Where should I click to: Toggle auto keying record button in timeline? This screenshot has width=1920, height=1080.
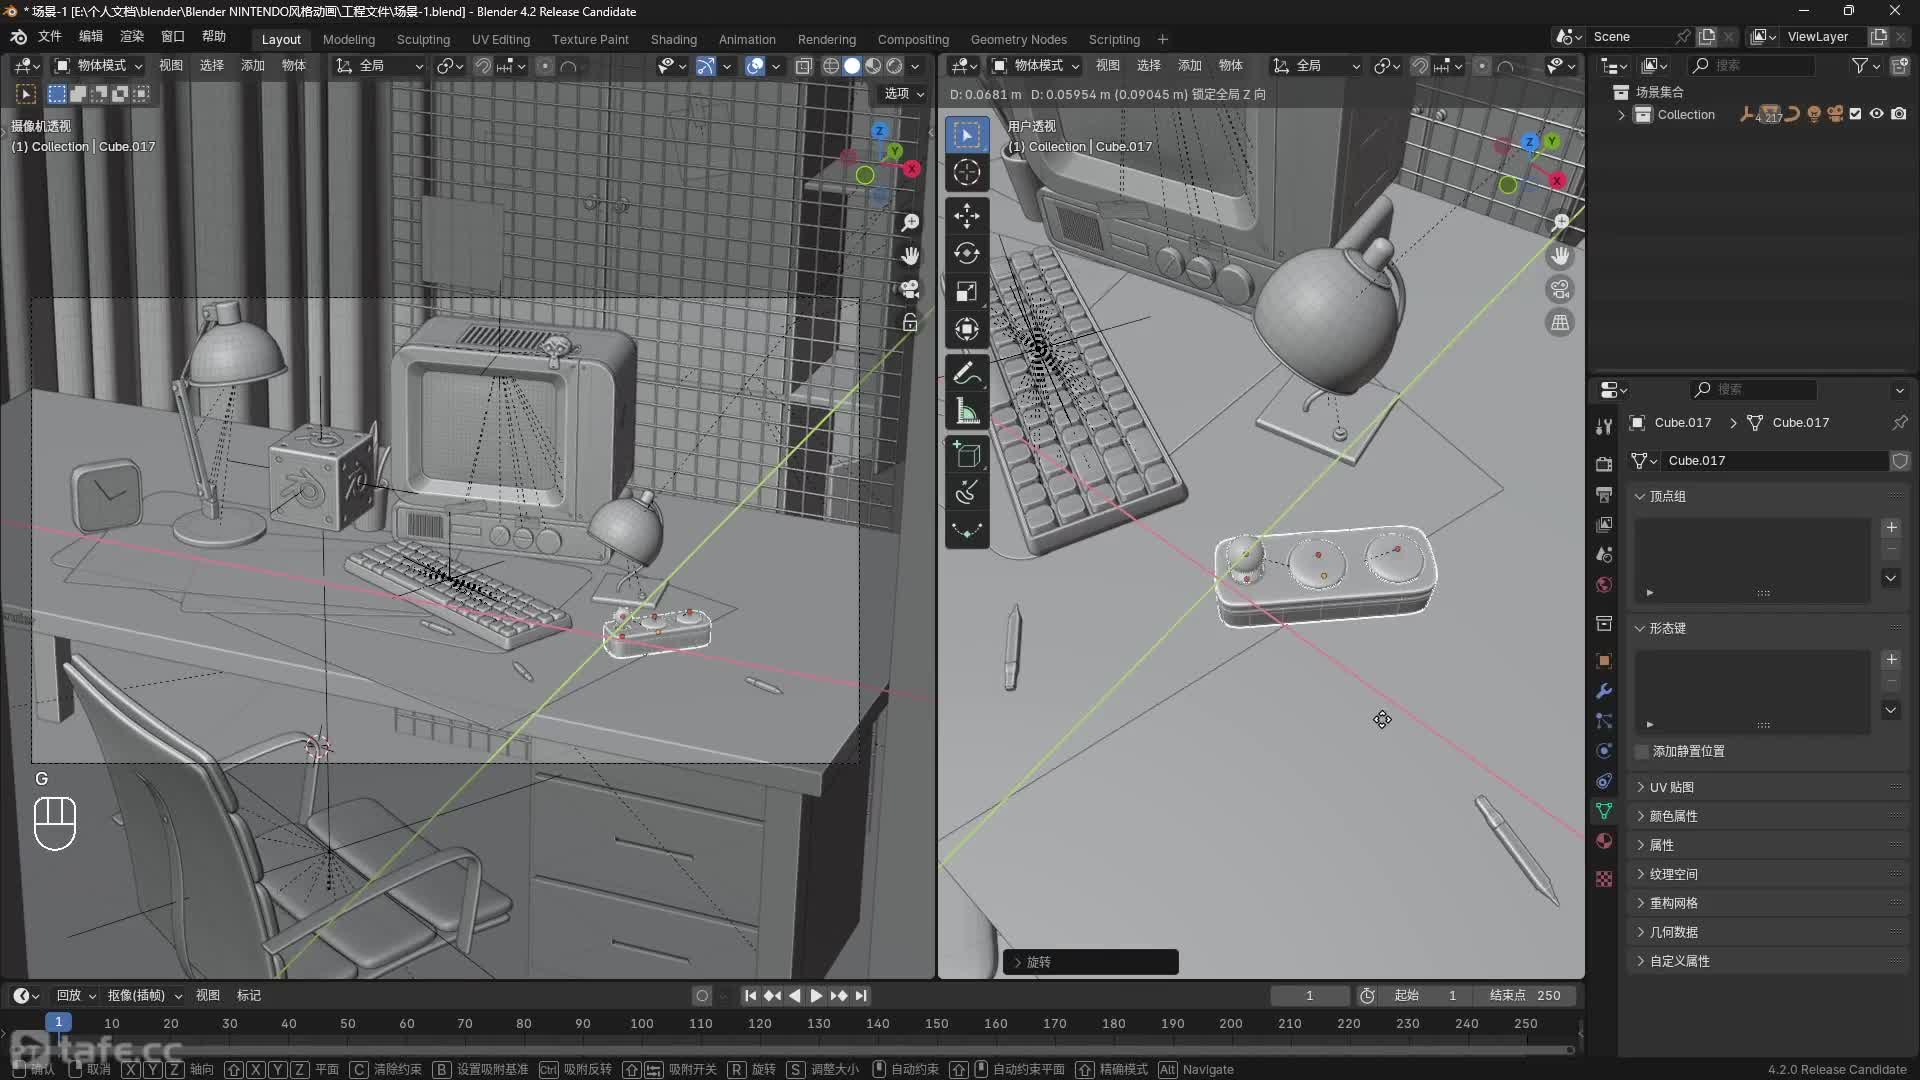tap(702, 996)
